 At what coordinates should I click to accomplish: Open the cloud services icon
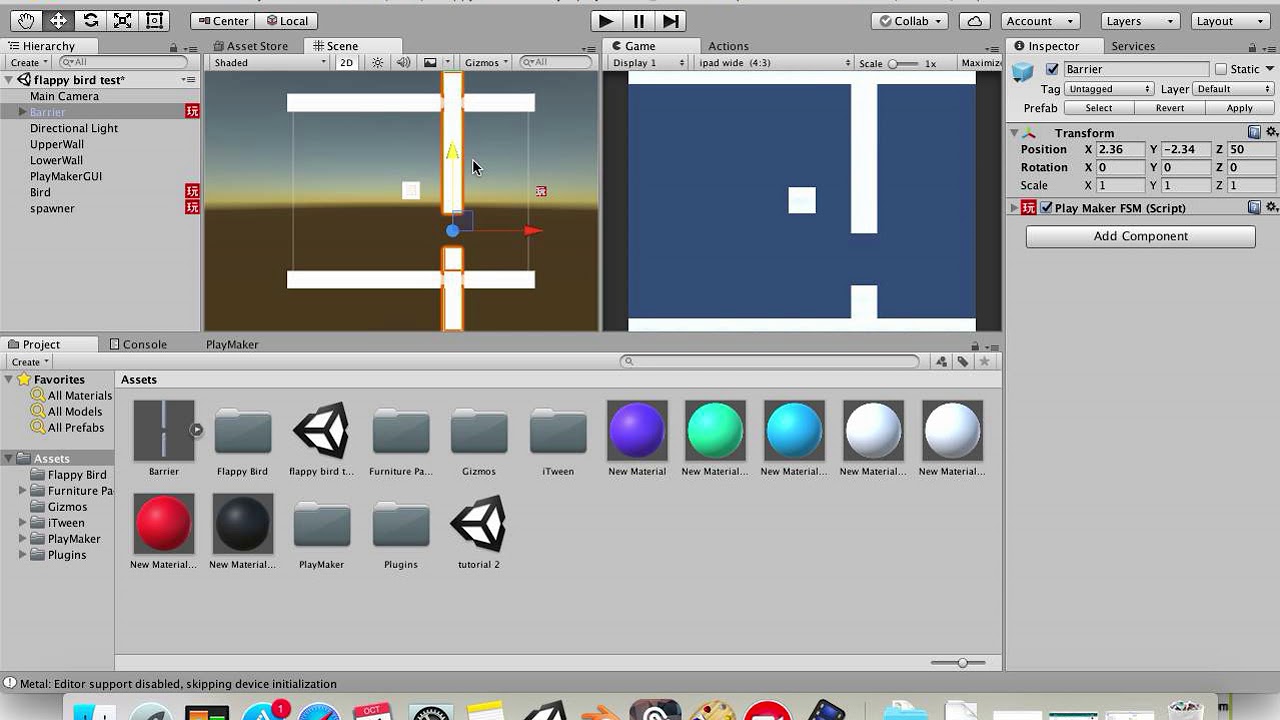974,20
